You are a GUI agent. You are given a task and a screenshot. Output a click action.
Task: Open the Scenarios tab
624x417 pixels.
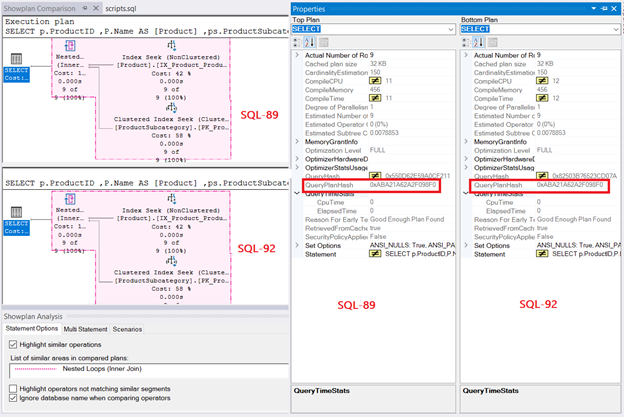tap(127, 329)
